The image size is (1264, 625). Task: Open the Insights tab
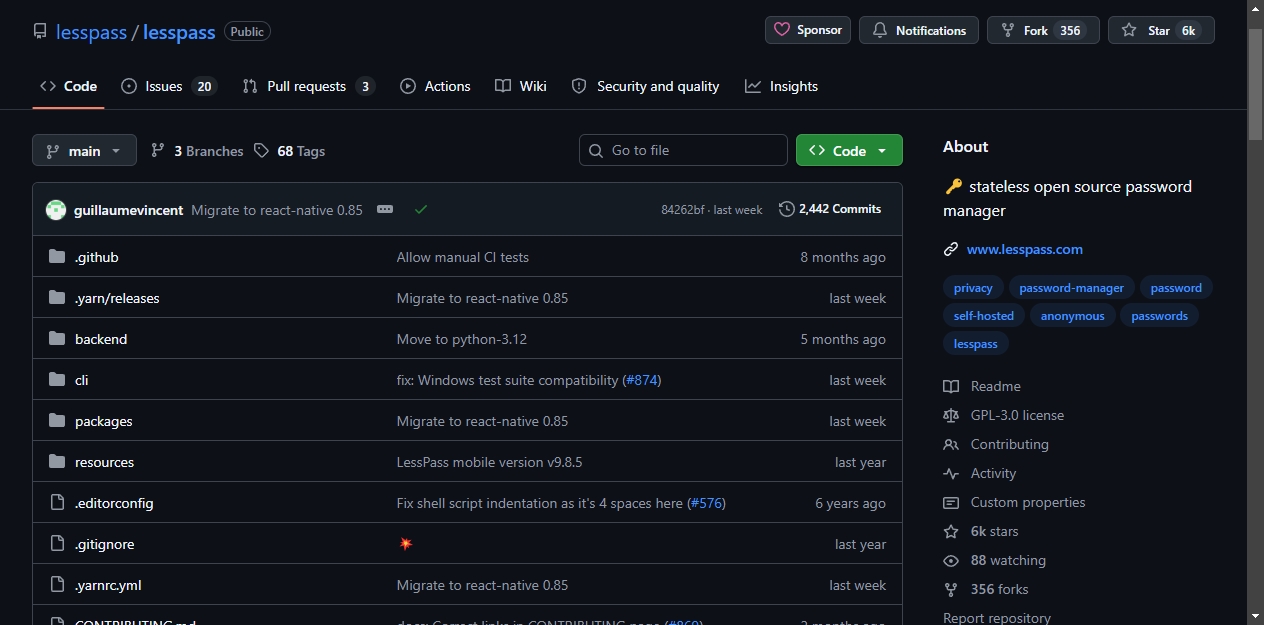781,86
